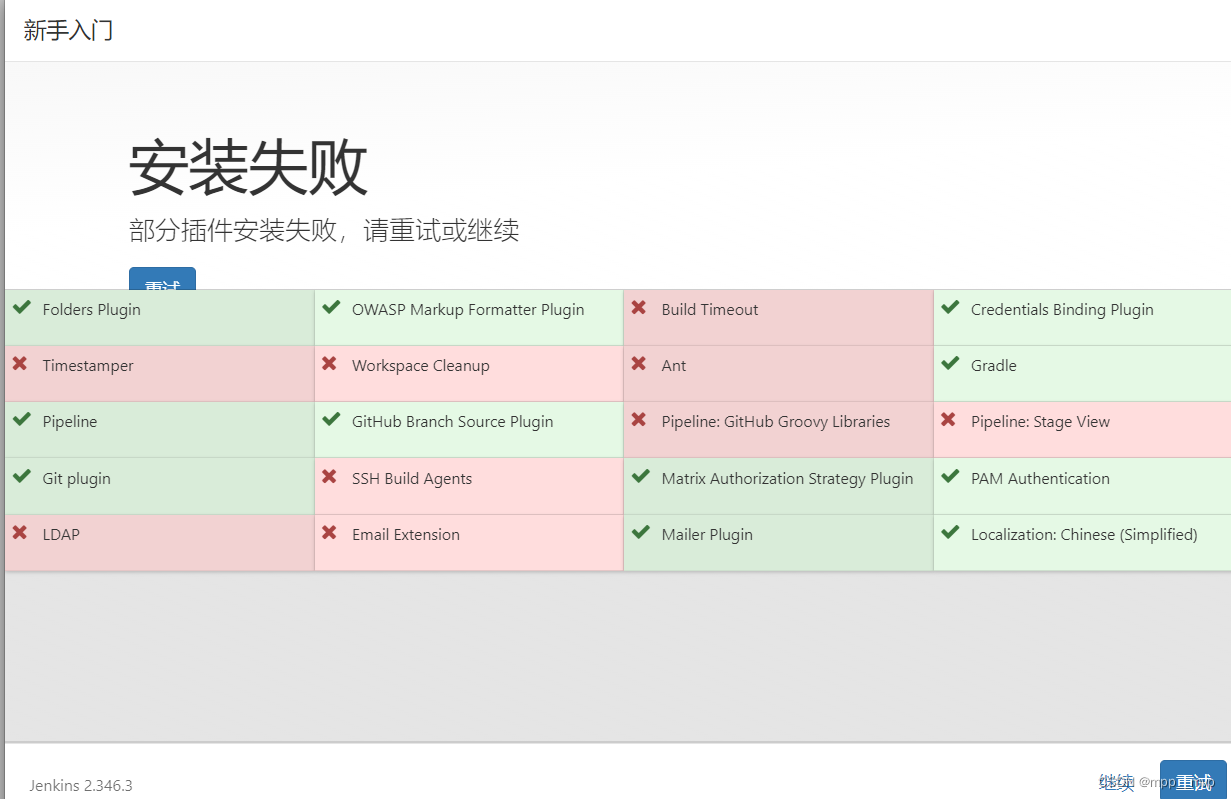Select the LDAP label
Viewport: 1231px width, 799px height.
point(61,535)
